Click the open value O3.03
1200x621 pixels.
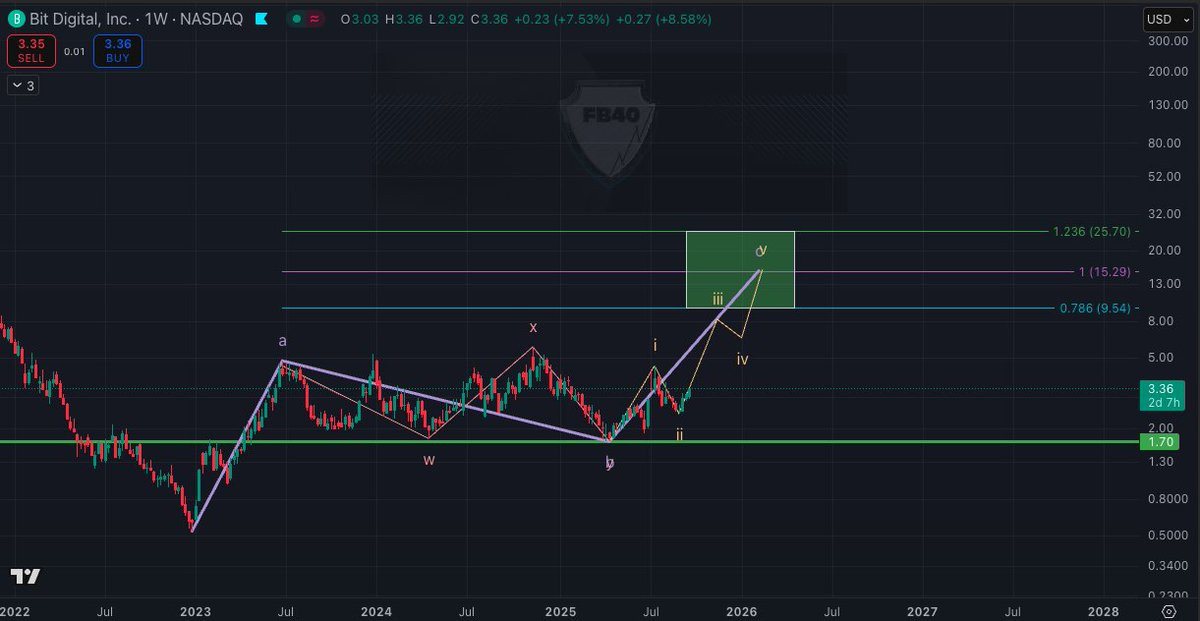360,19
